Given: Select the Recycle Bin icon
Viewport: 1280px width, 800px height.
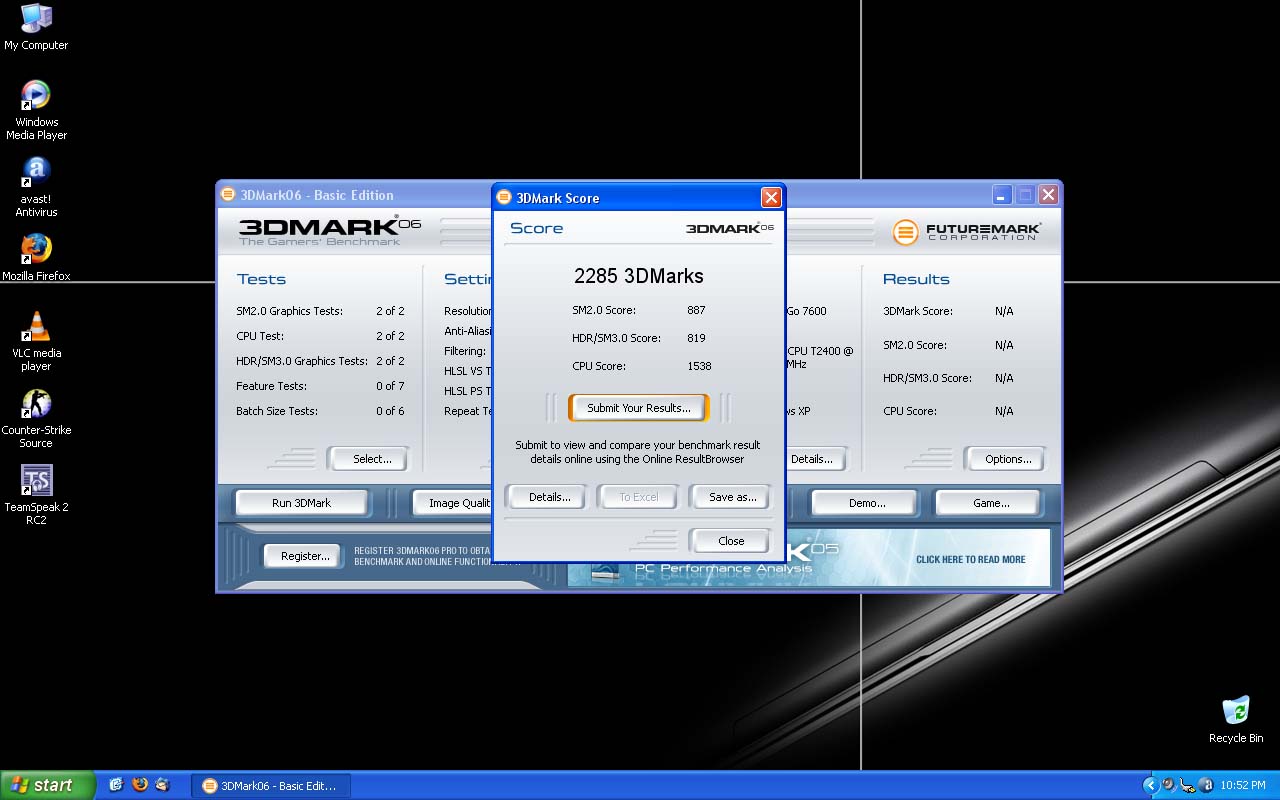Looking at the screenshot, I should pyautogui.click(x=1236, y=720).
